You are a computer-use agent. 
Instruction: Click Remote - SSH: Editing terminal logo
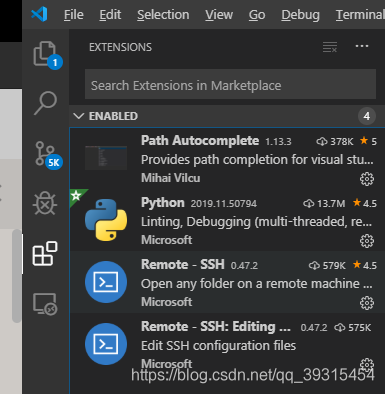click(x=106, y=344)
